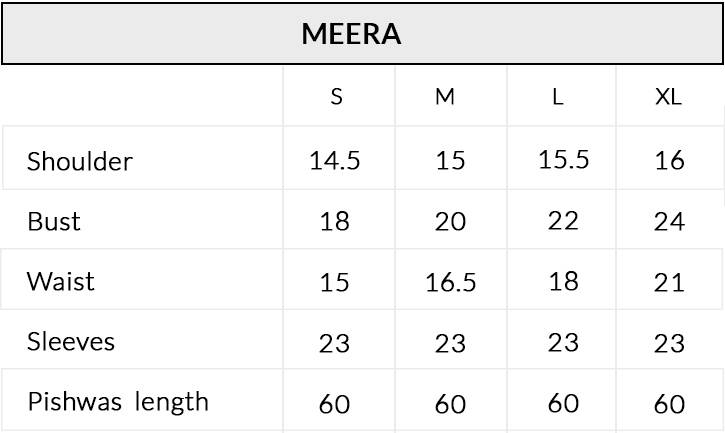The width and height of the screenshot is (725, 433).
Task: Select the XL size column header
Action: (668, 97)
